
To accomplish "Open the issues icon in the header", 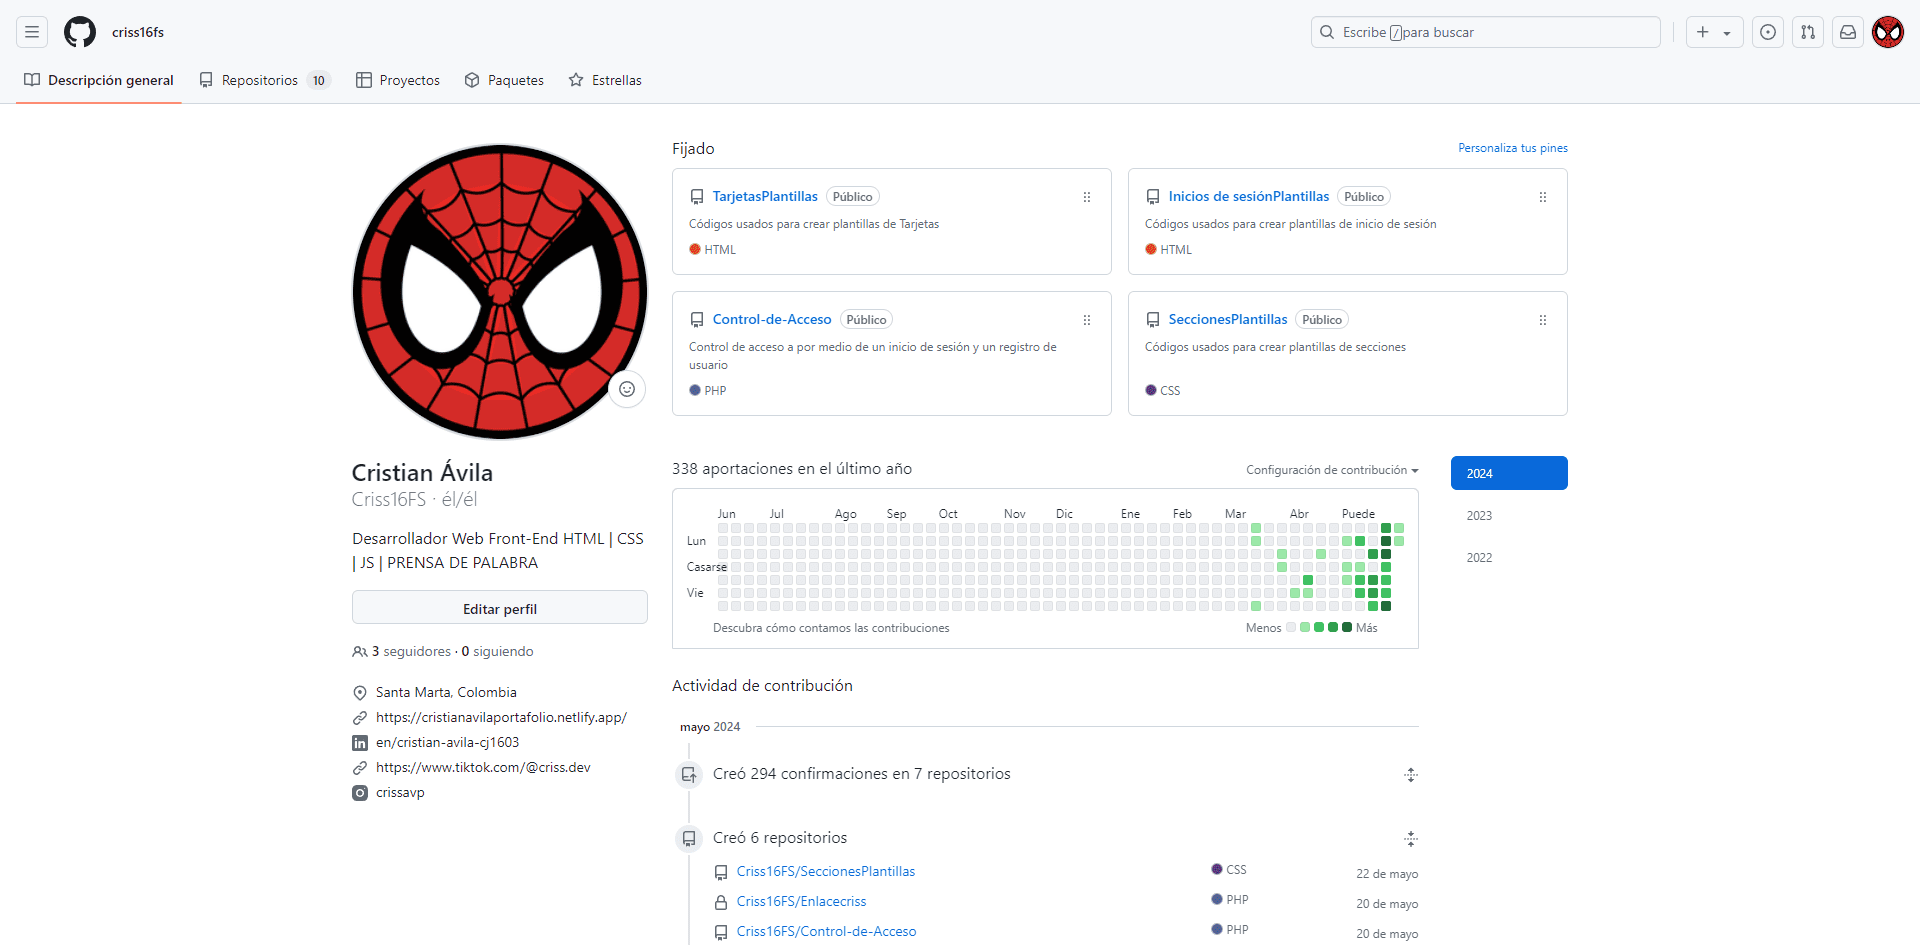I will 1768,32.
